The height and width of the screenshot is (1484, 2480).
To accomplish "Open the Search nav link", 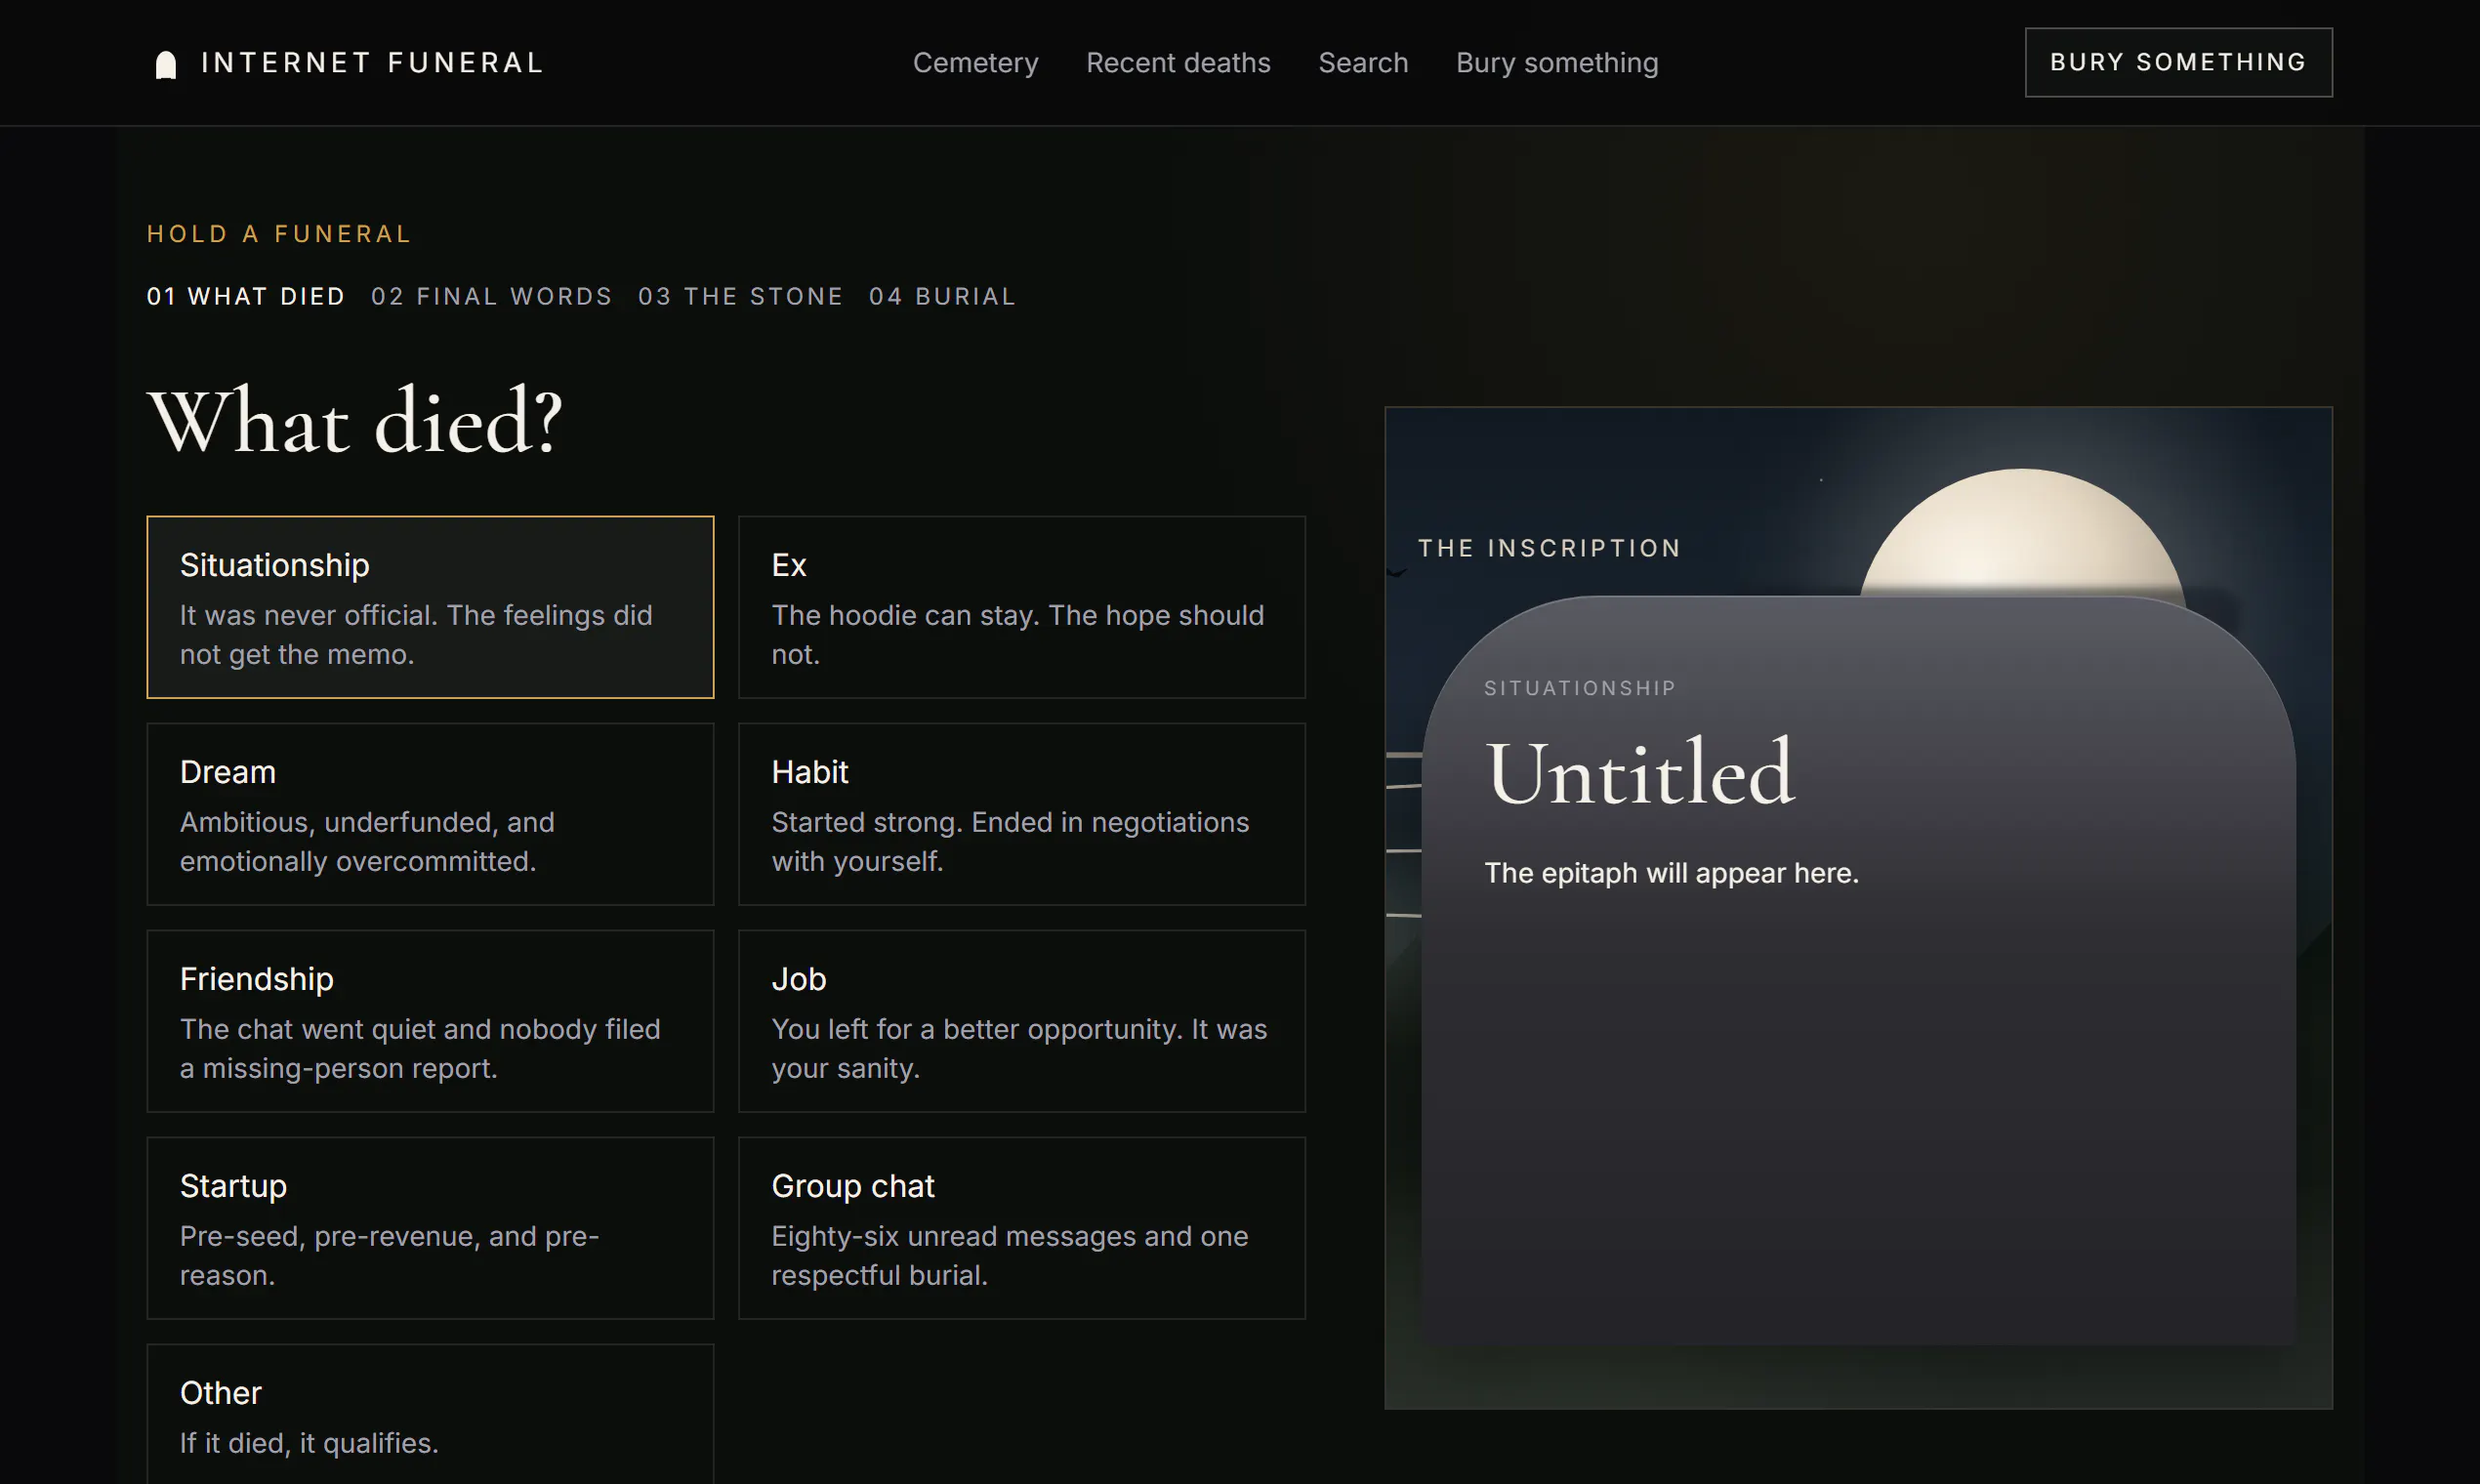I will click(1363, 63).
